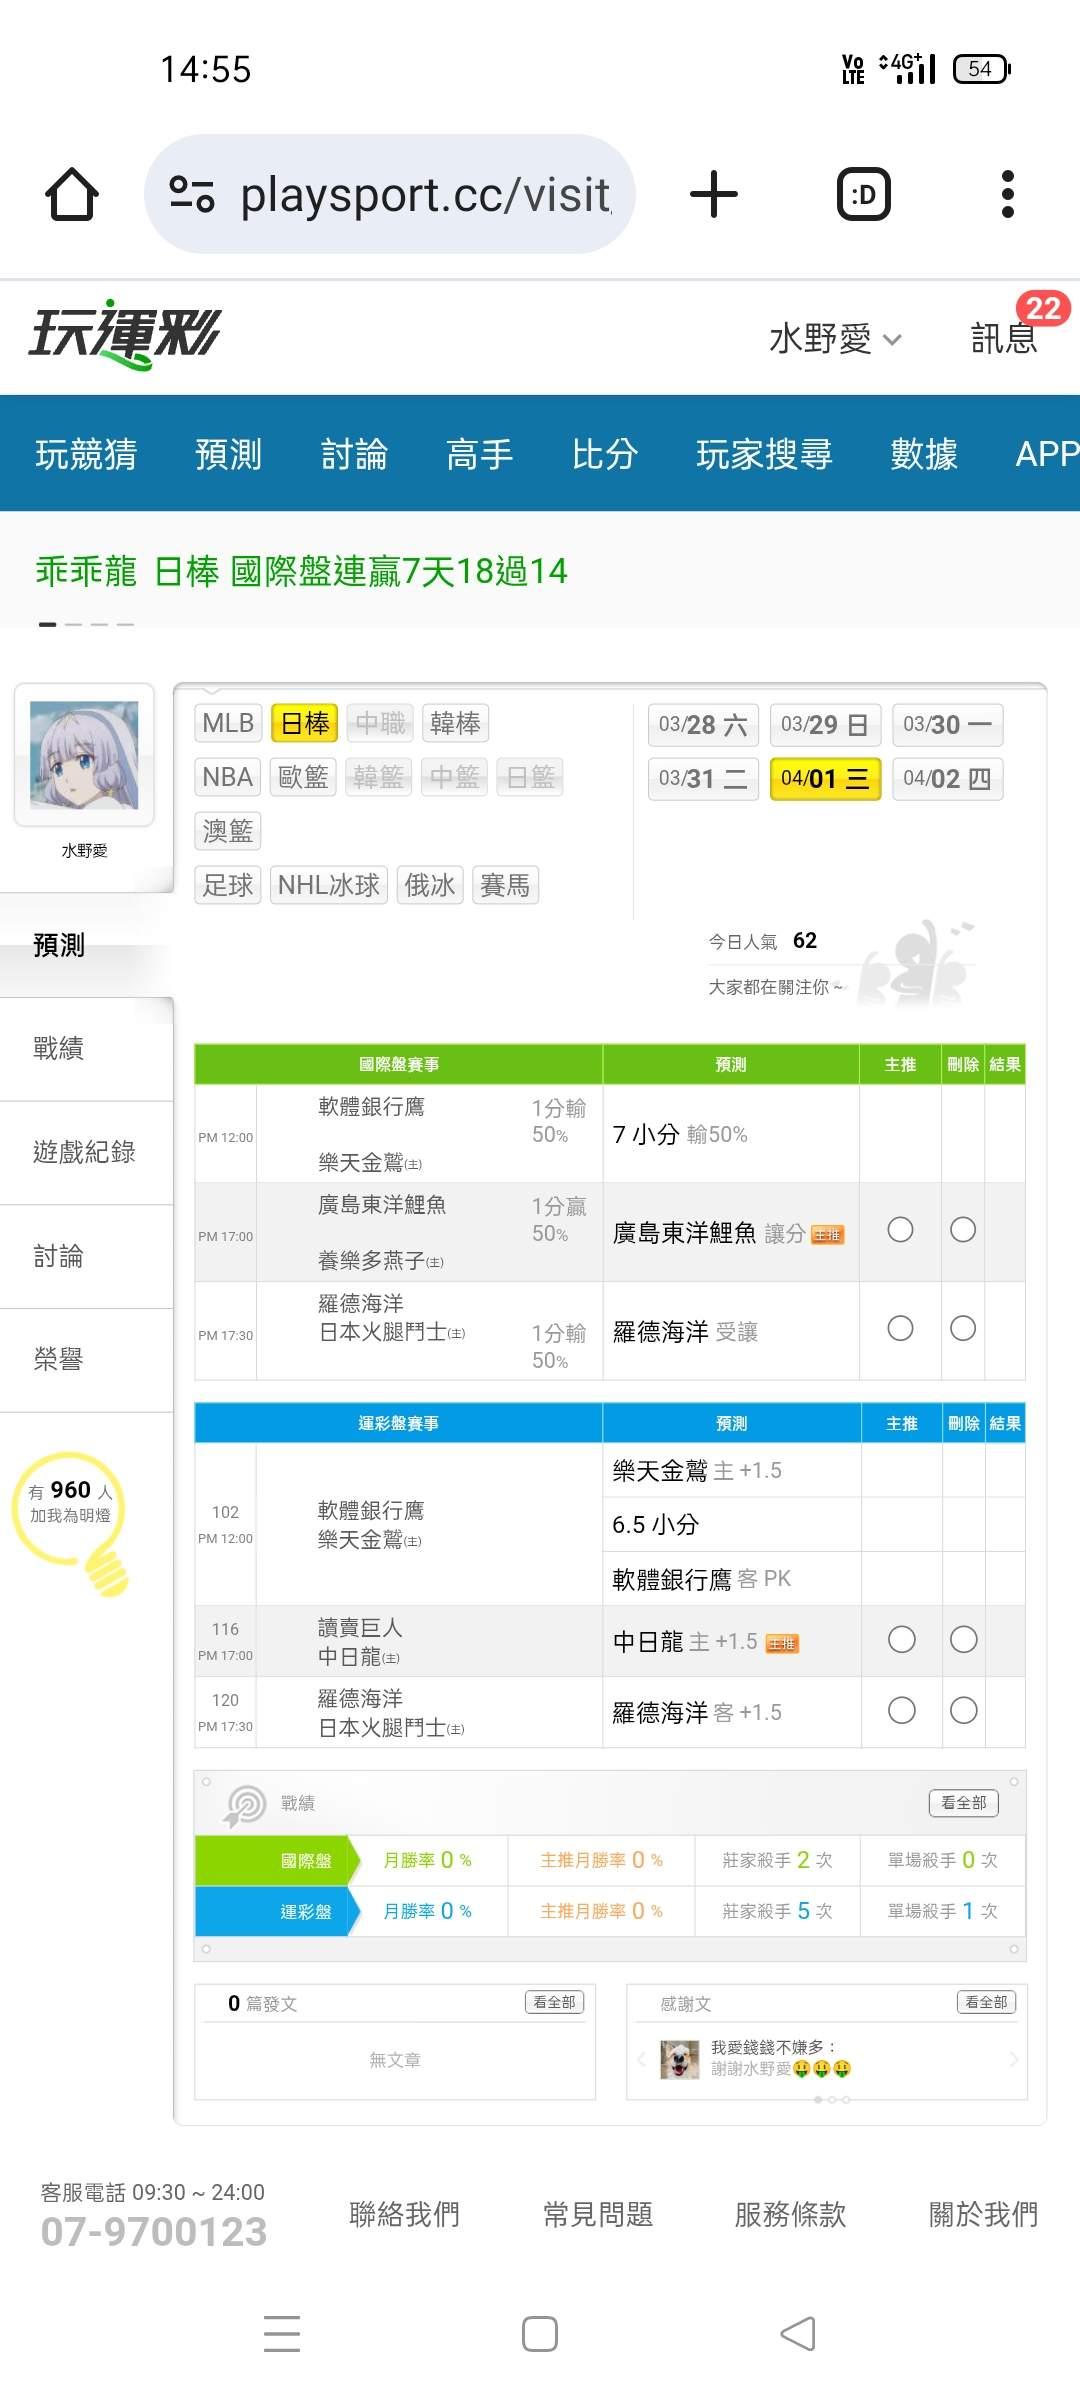Tap Android back navigation button
The image size is (1080, 2400).
(x=798, y=2334)
